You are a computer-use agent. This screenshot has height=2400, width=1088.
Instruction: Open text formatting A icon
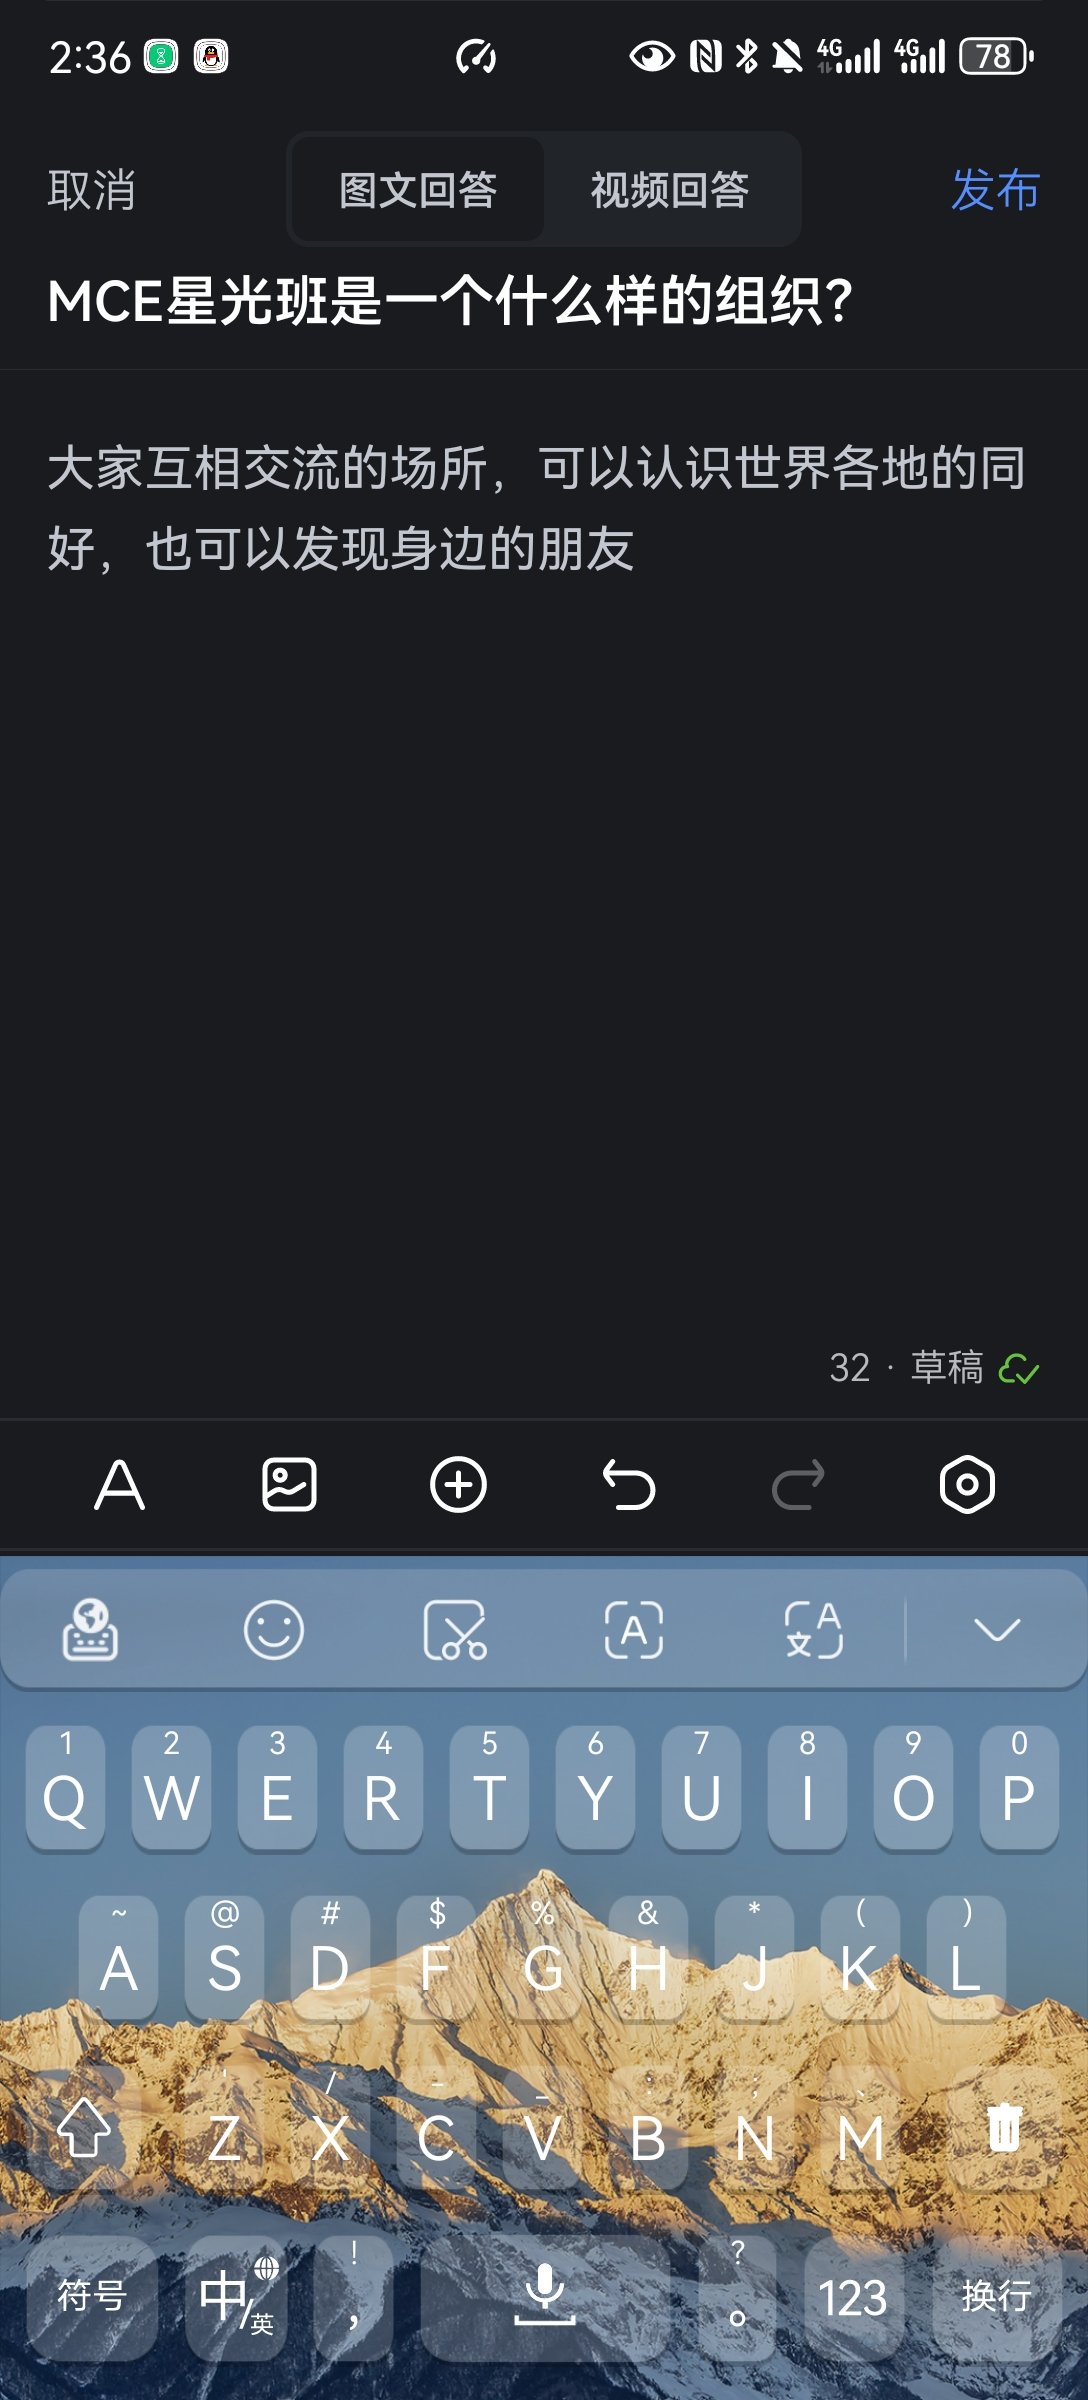pyautogui.click(x=120, y=1485)
